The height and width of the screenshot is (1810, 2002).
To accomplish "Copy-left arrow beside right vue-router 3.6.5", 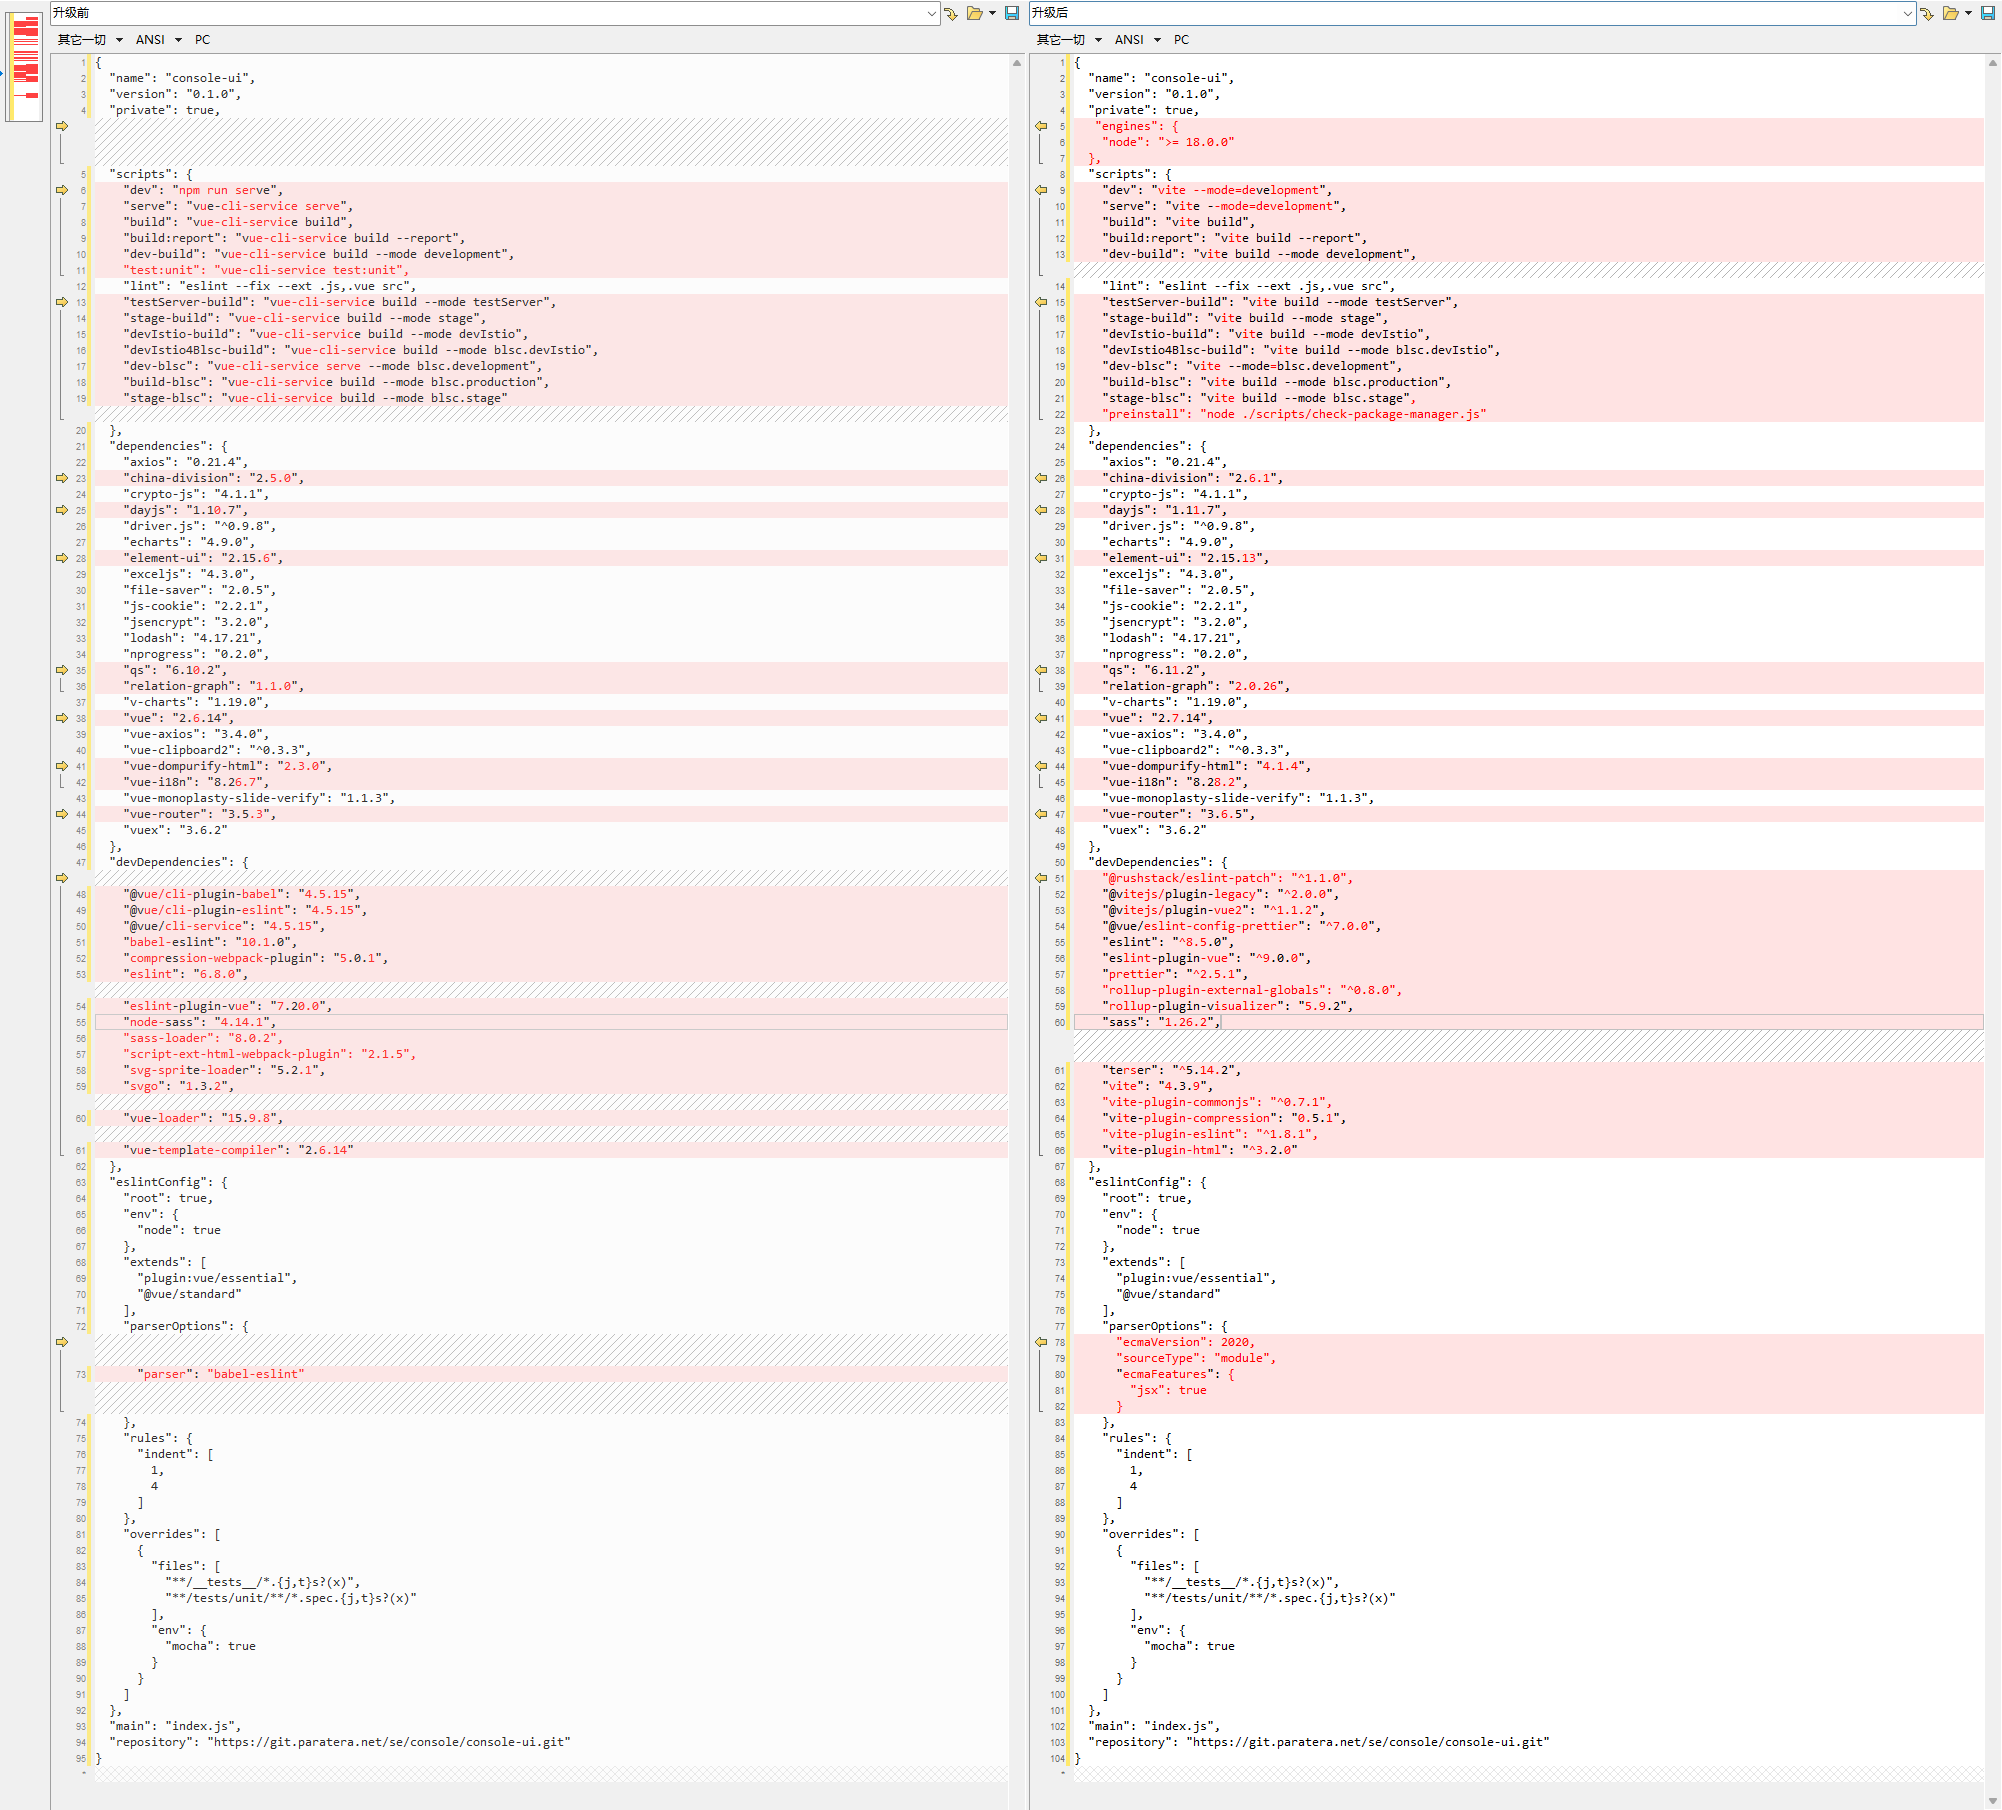I will 1041,814.
